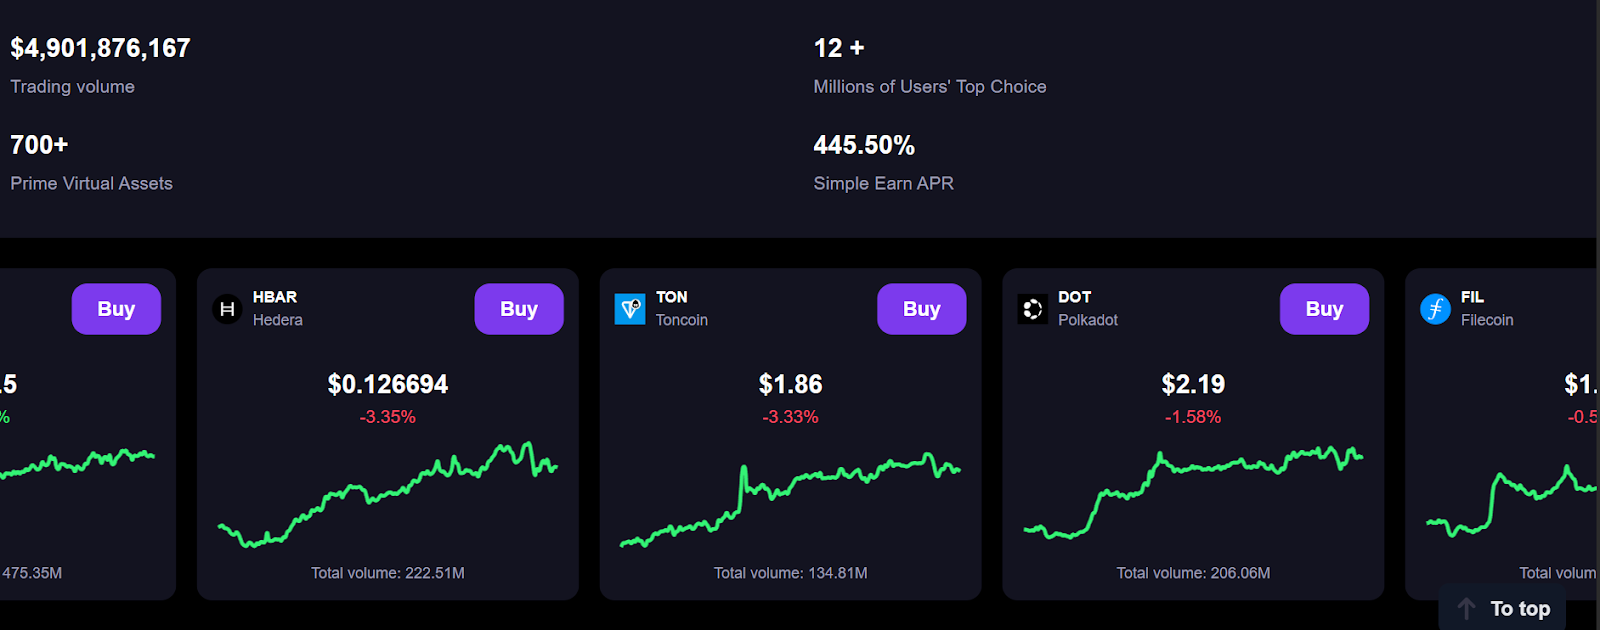Click the To top arrow icon
This screenshot has width=1600, height=630.
[1466, 608]
